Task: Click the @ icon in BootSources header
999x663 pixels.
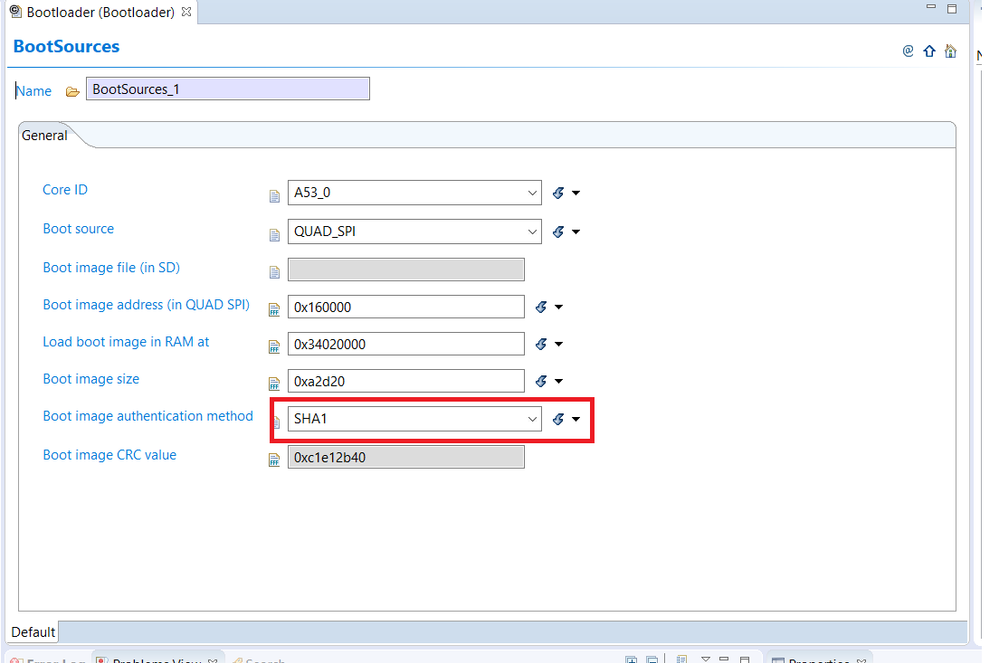Action: click(x=908, y=51)
